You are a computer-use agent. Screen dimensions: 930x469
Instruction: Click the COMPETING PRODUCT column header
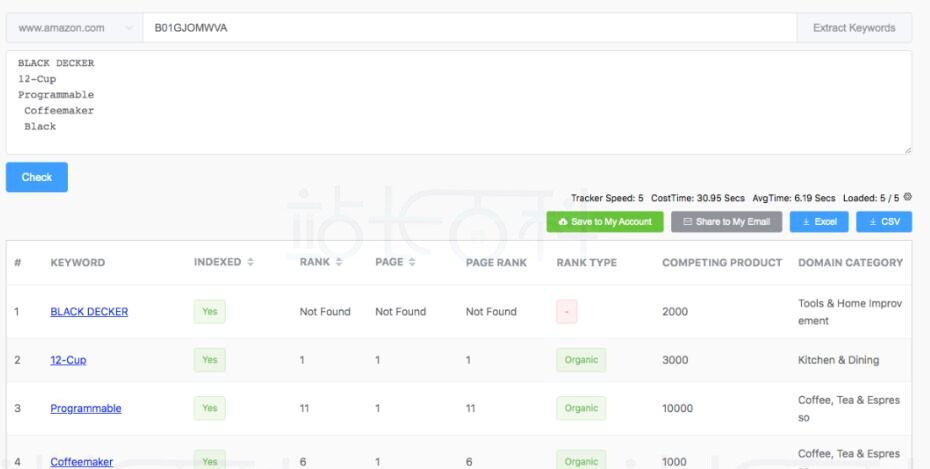[x=722, y=263]
